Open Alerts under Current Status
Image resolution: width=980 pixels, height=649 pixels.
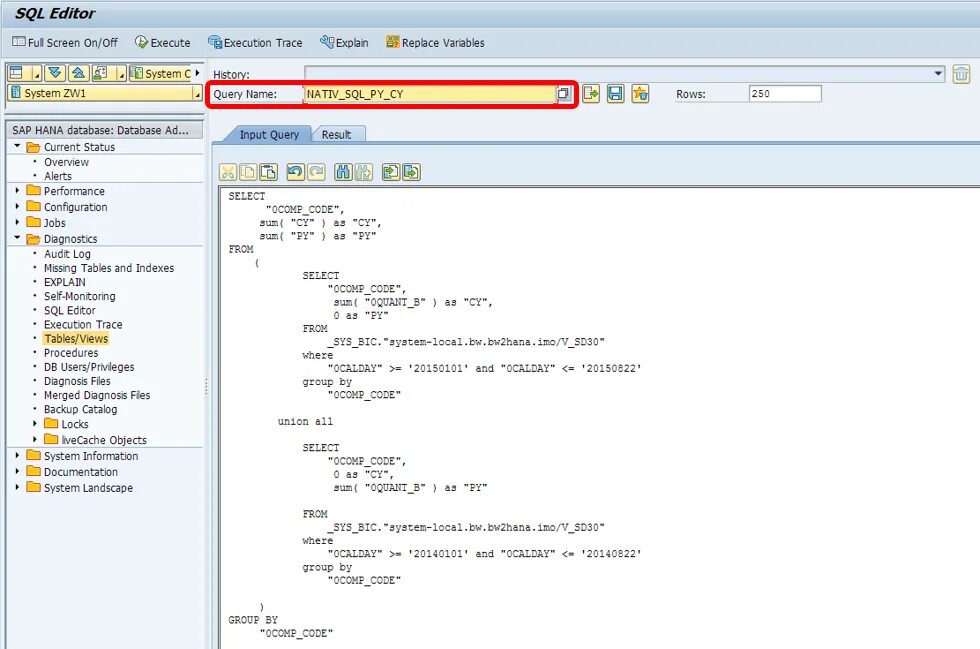coord(58,176)
